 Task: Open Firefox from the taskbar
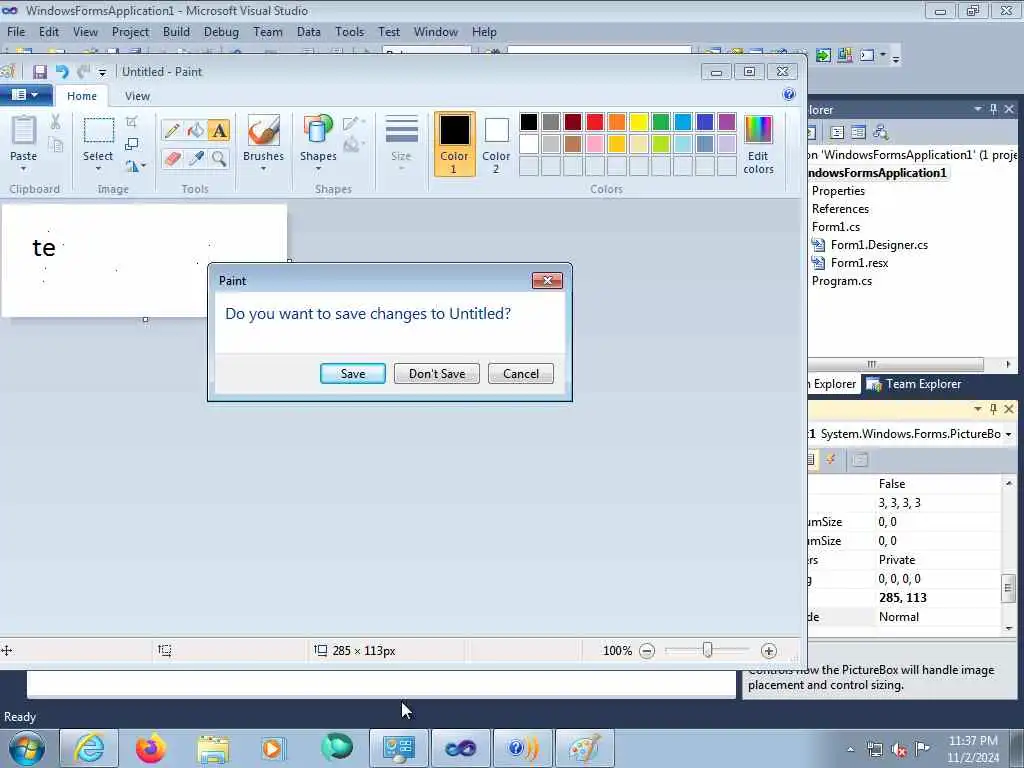[150, 748]
